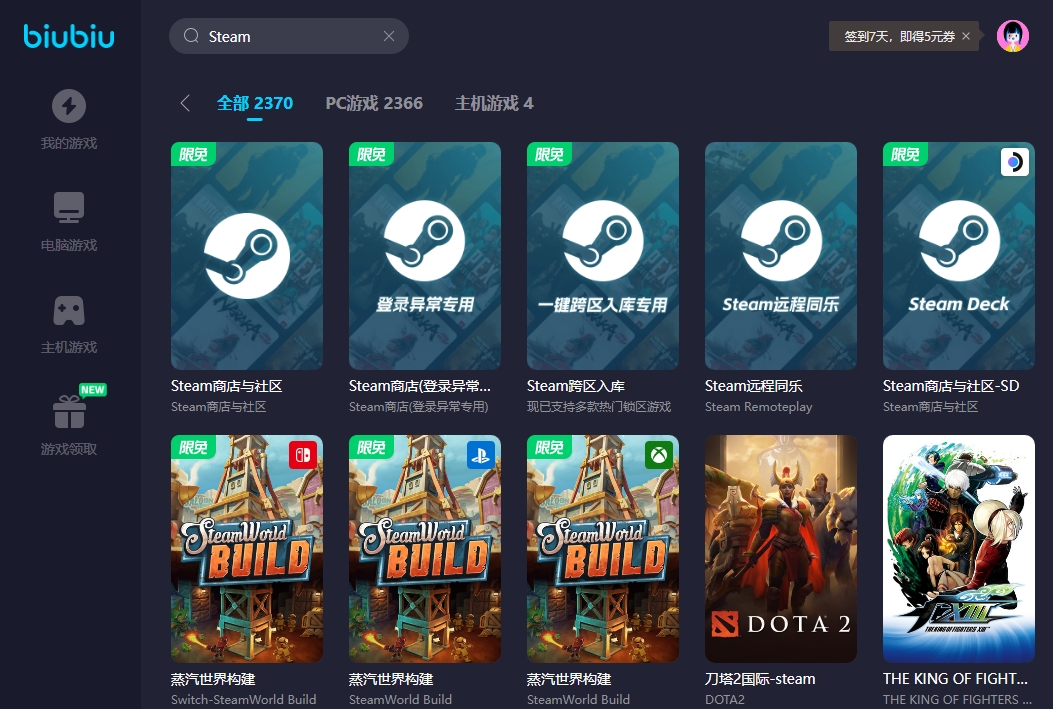Select the 全部 2370 tab
The width and height of the screenshot is (1053, 709).
tap(255, 103)
